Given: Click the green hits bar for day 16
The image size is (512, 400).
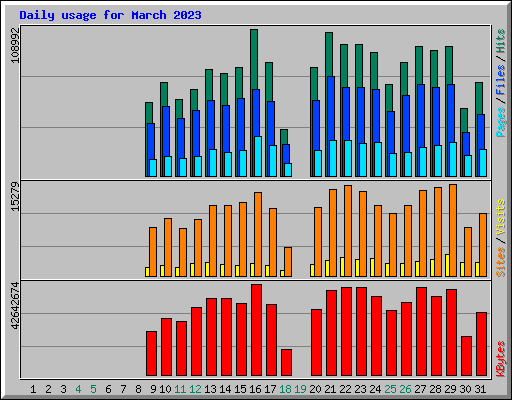Looking at the screenshot, I should pyautogui.click(x=254, y=59).
